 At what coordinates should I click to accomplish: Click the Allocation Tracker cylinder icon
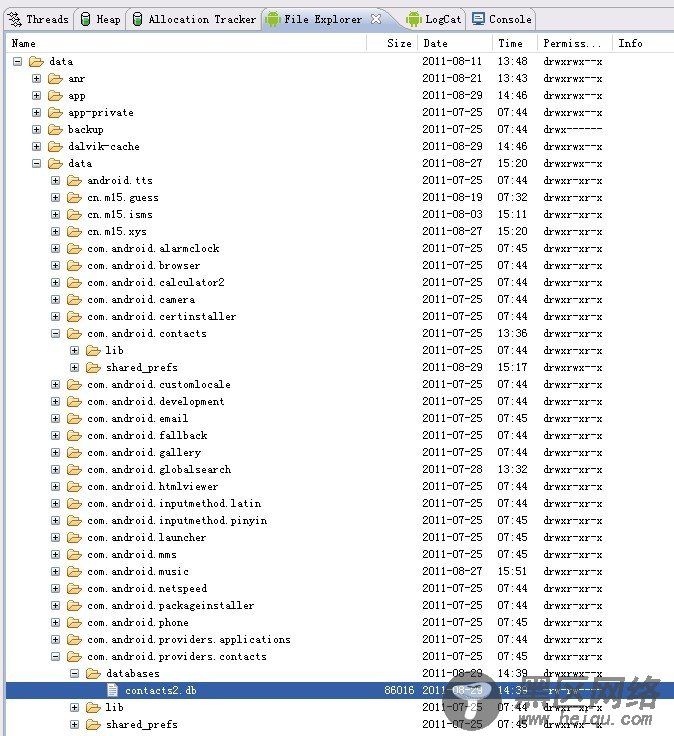(138, 19)
